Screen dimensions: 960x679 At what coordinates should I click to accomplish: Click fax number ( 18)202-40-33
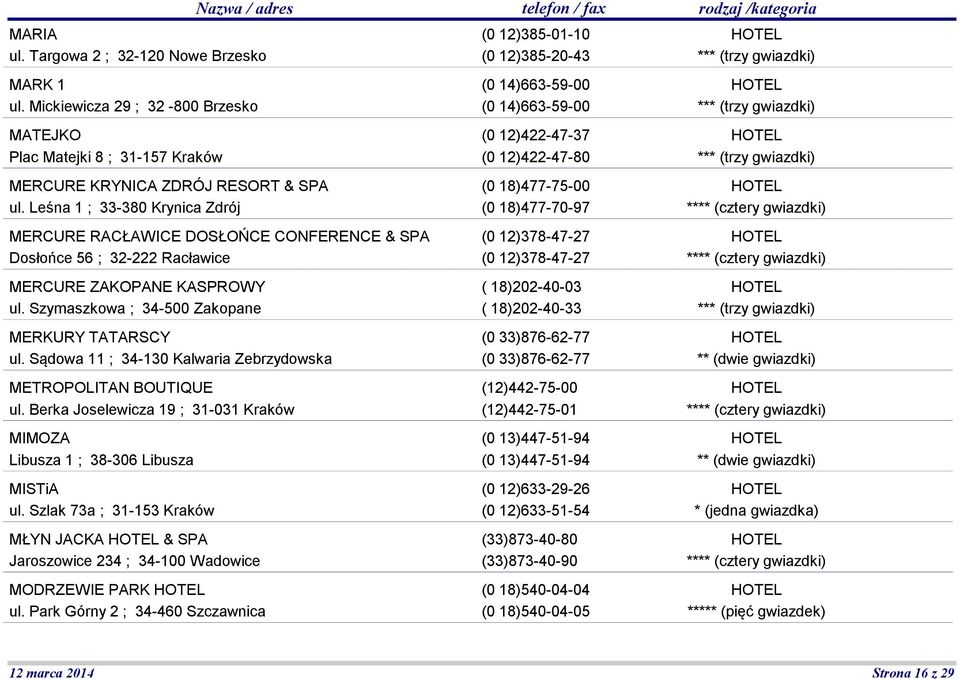point(531,309)
